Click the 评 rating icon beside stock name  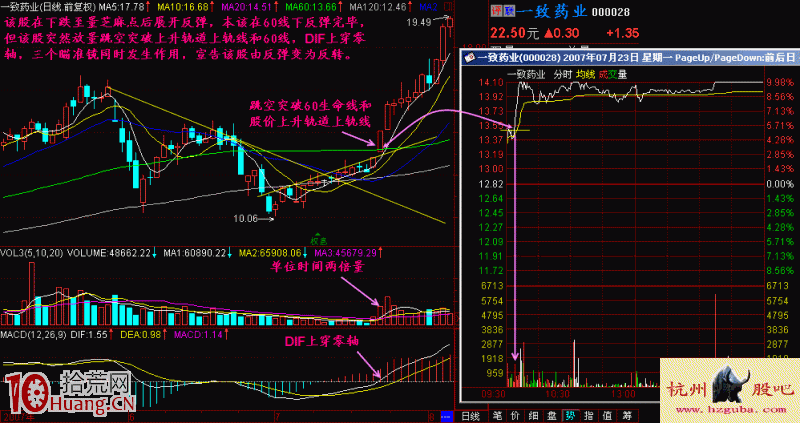pos(495,11)
